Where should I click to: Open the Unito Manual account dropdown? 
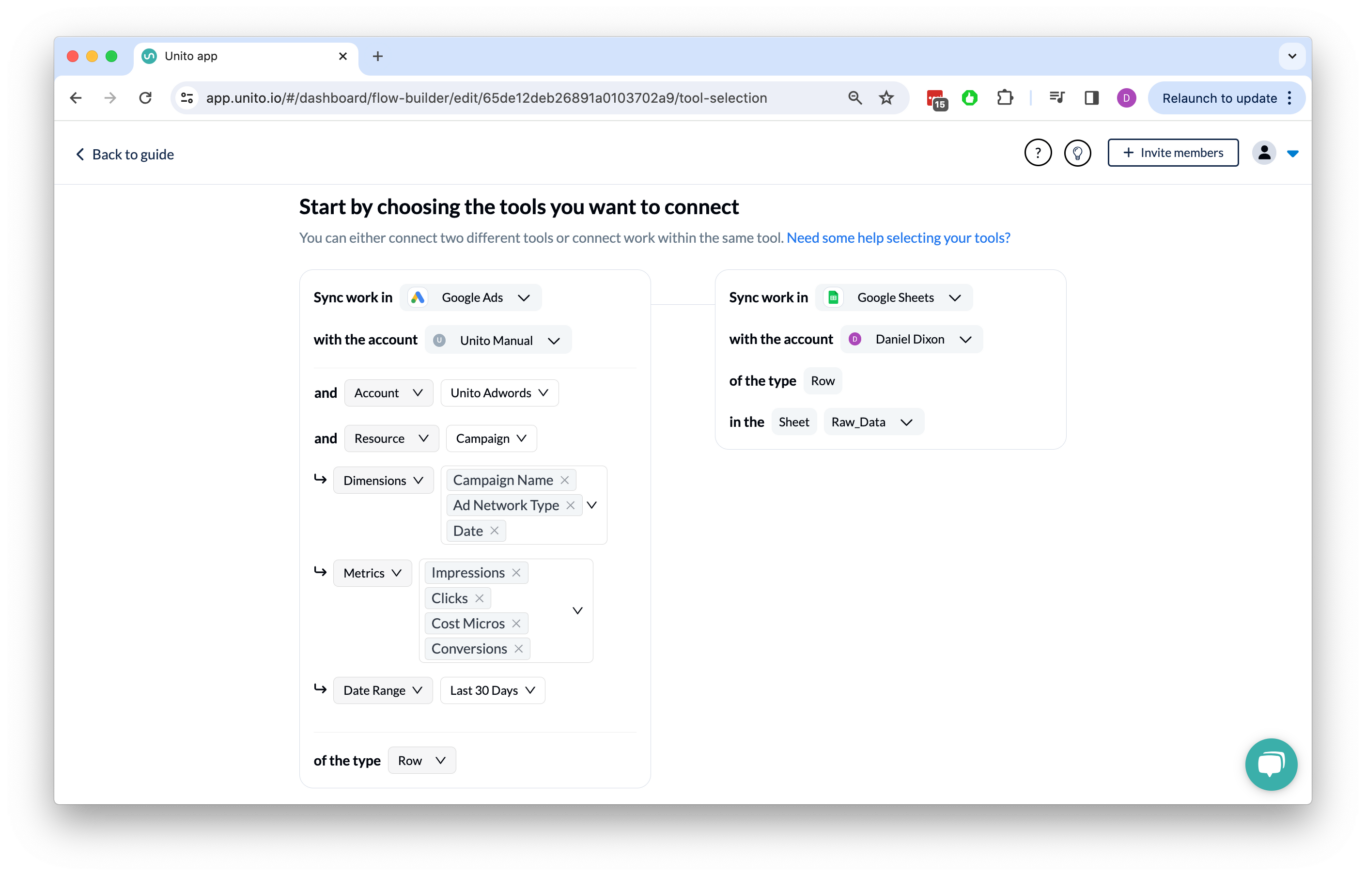[498, 340]
